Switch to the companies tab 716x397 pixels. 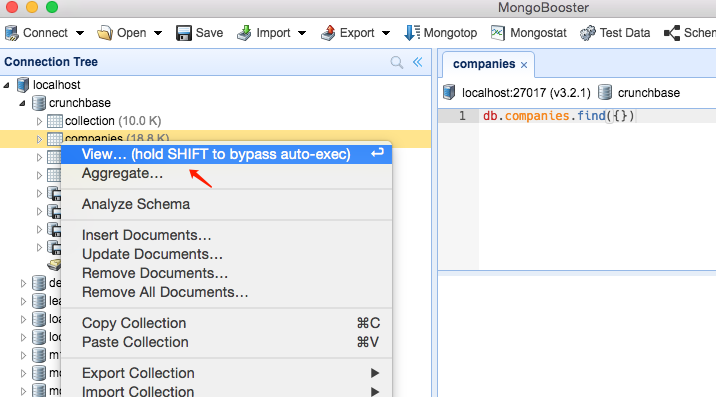click(484, 64)
